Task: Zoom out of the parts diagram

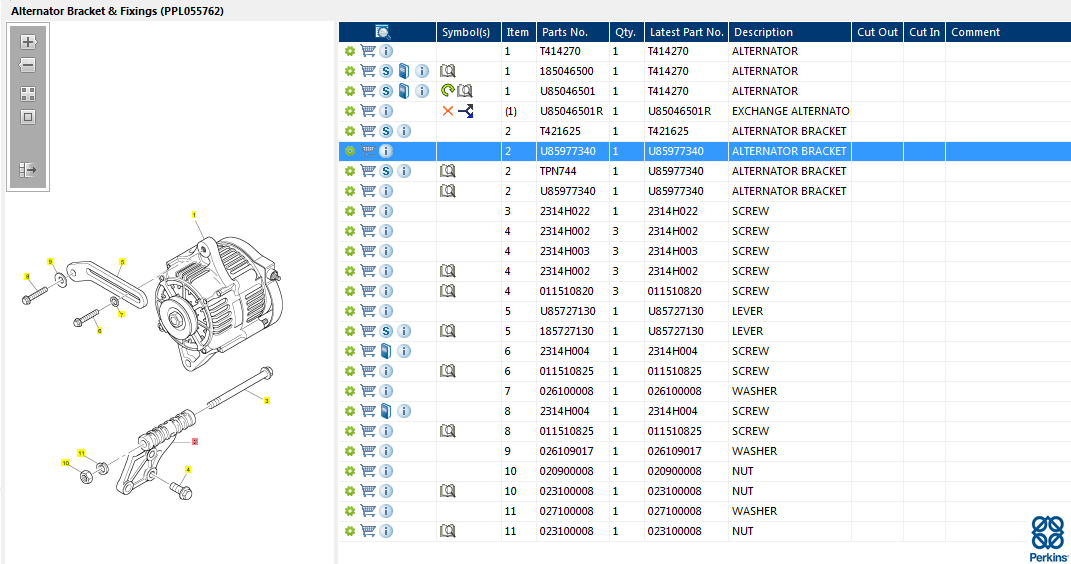Action: 28,66
